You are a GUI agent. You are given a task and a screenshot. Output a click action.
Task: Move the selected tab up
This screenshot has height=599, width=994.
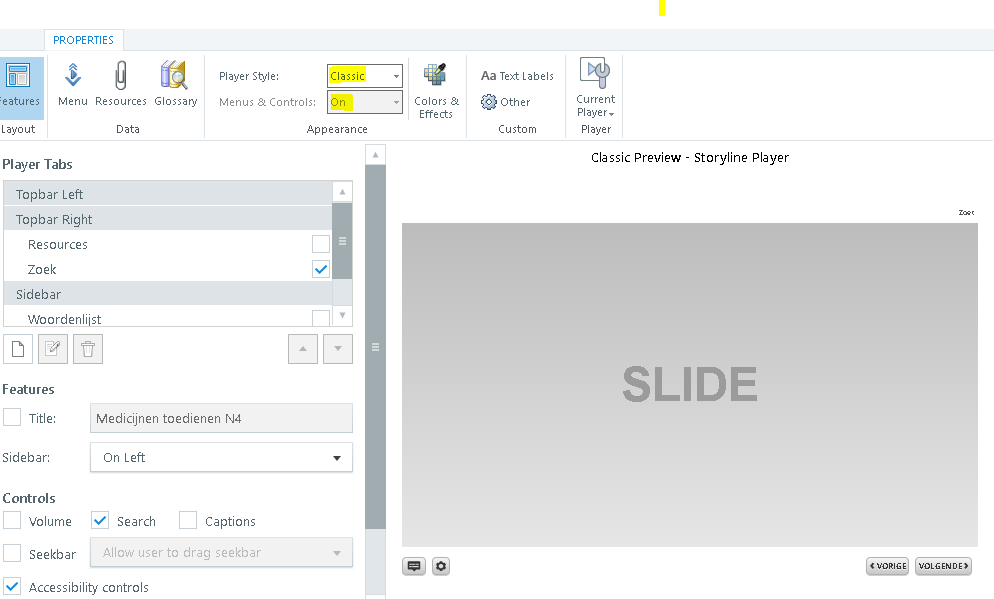[303, 349]
